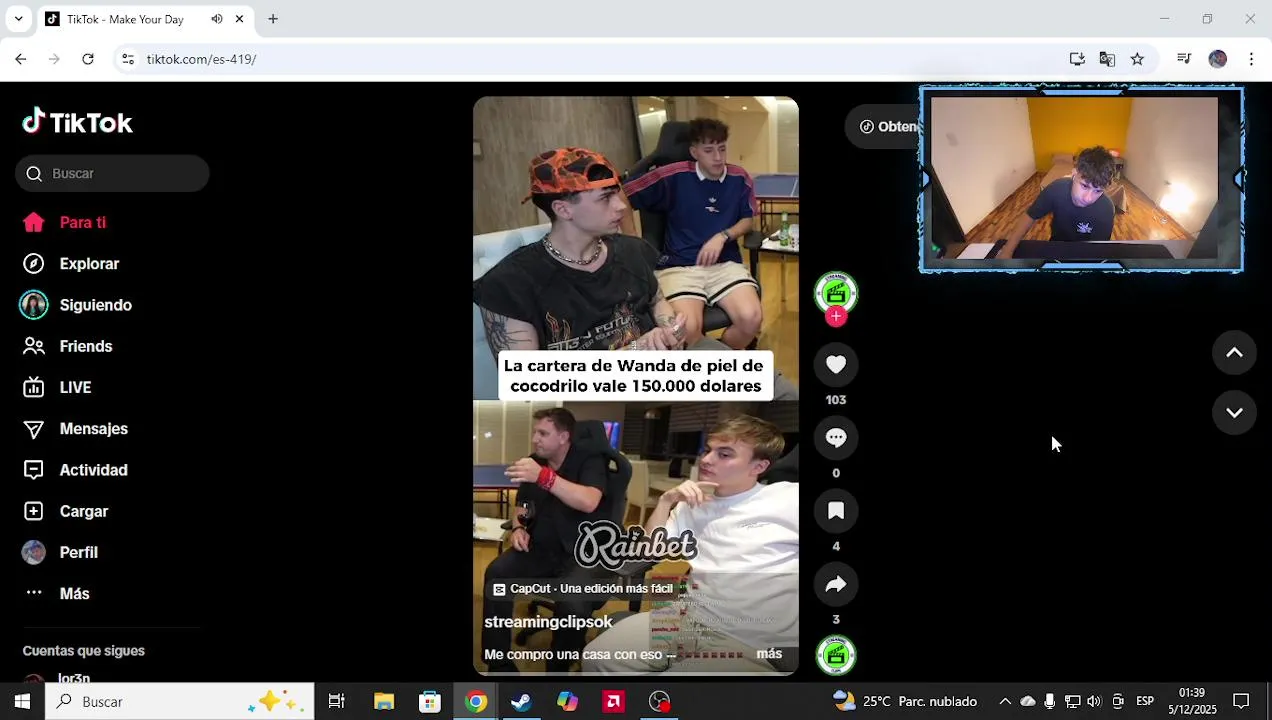This screenshot has width=1272, height=720.
Task: Open File Explorer from taskbar
Action: click(x=384, y=701)
